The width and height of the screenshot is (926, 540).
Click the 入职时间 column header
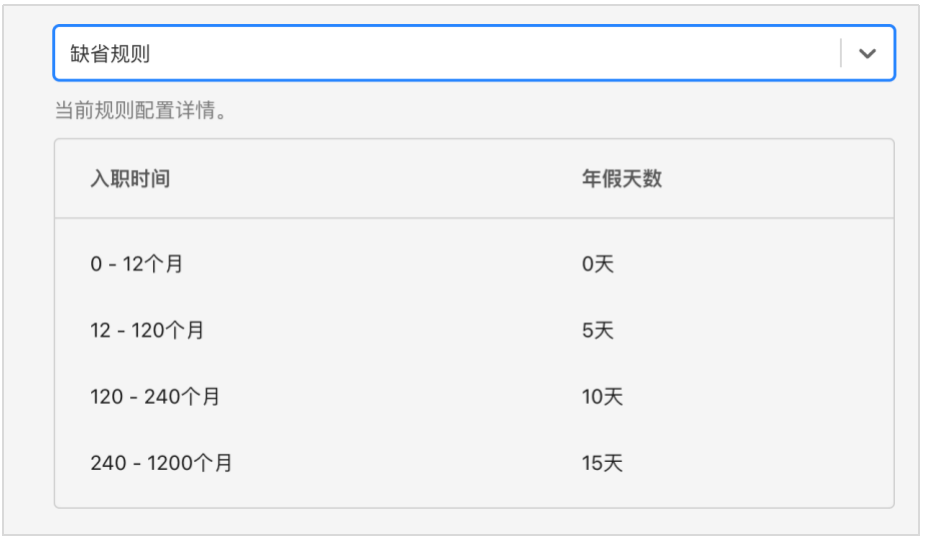point(131,178)
